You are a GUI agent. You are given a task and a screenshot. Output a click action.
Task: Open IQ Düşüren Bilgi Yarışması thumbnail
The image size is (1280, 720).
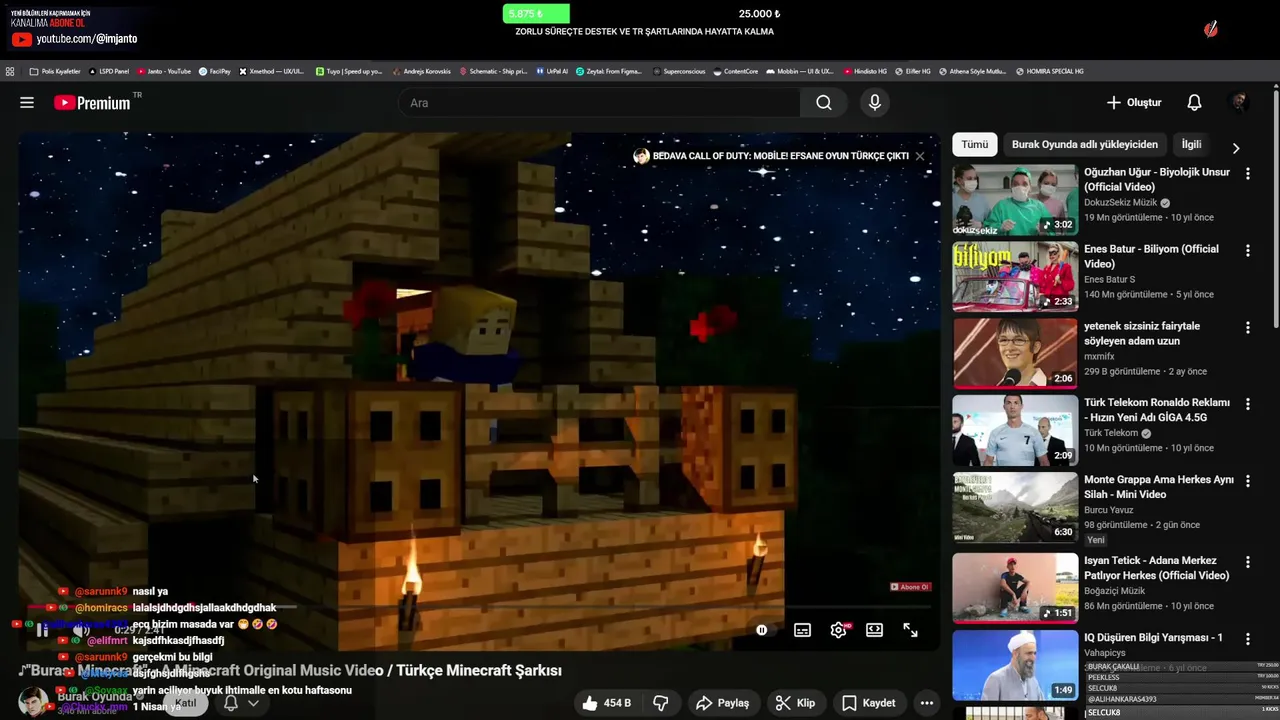[x=1015, y=666]
